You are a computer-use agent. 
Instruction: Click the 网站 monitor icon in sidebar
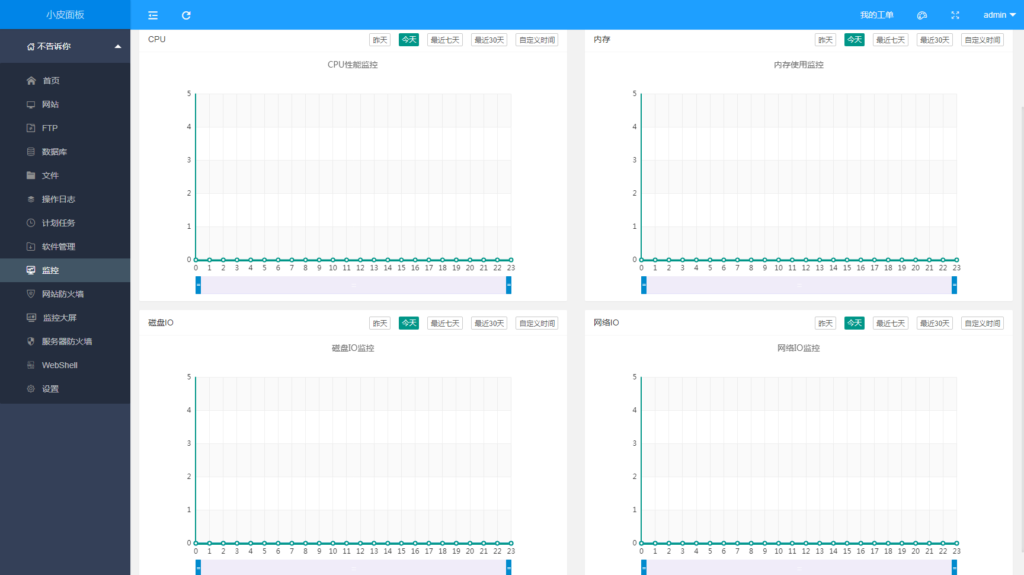(x=31, y=105)
